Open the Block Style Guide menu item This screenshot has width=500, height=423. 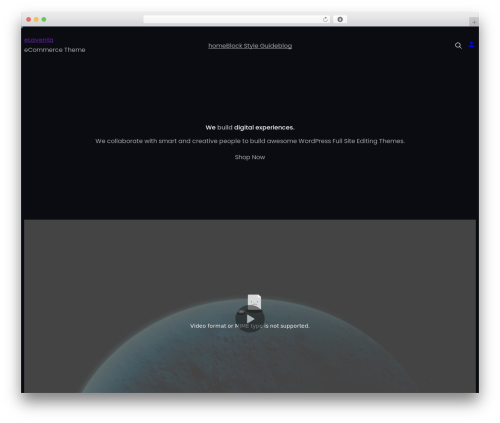pos(252,46)
